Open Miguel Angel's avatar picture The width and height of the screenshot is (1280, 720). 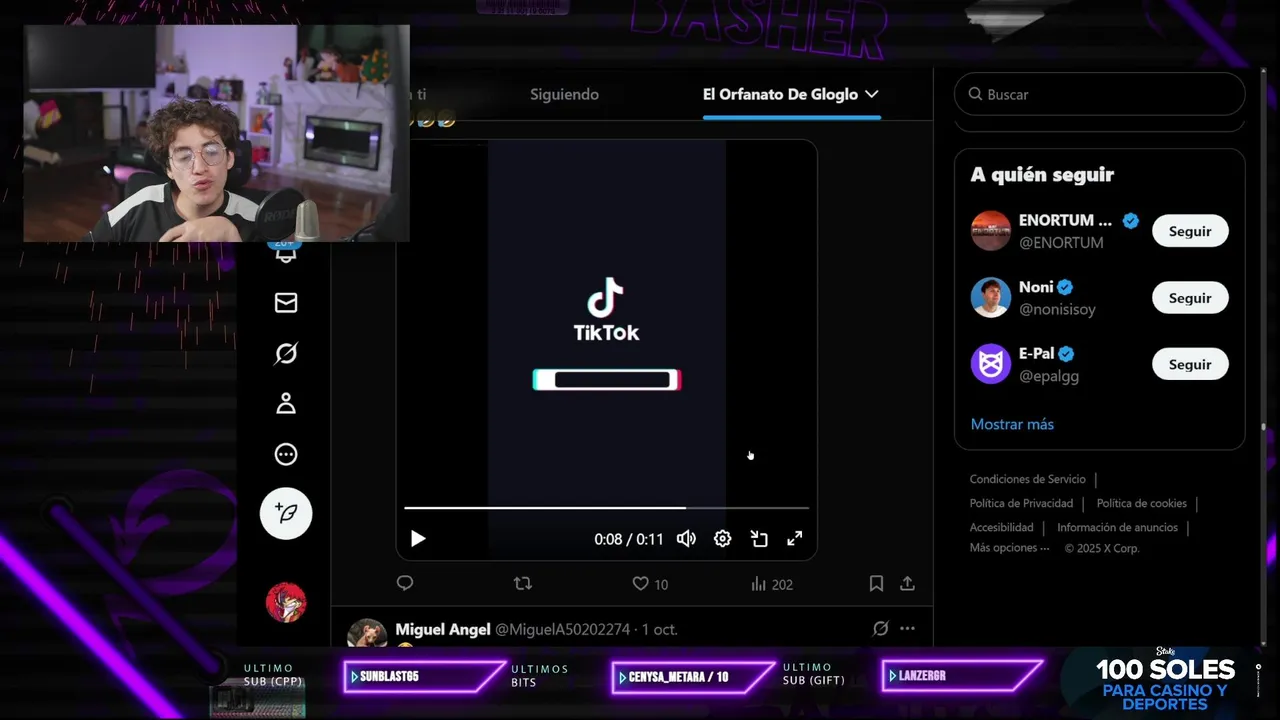click(367, 635)
